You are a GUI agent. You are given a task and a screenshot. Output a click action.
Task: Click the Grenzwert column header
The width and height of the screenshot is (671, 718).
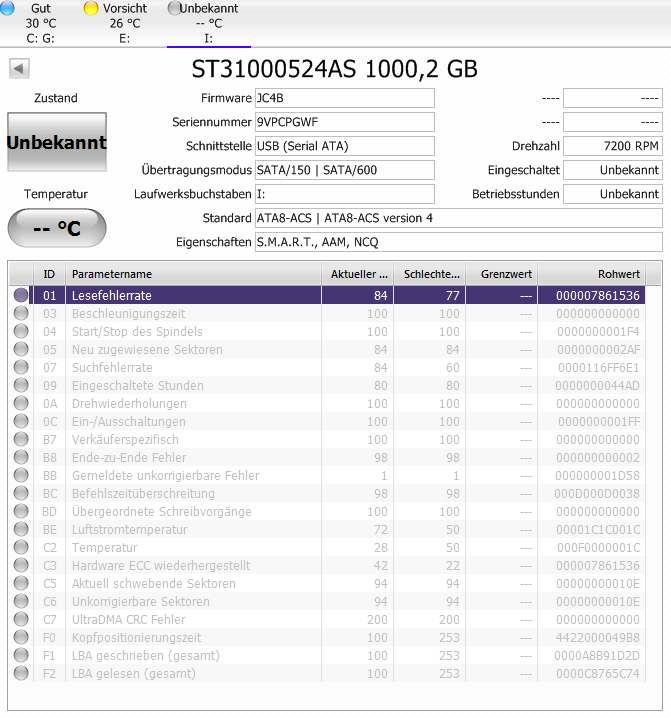pyautogui.click(x=502, y=274)
